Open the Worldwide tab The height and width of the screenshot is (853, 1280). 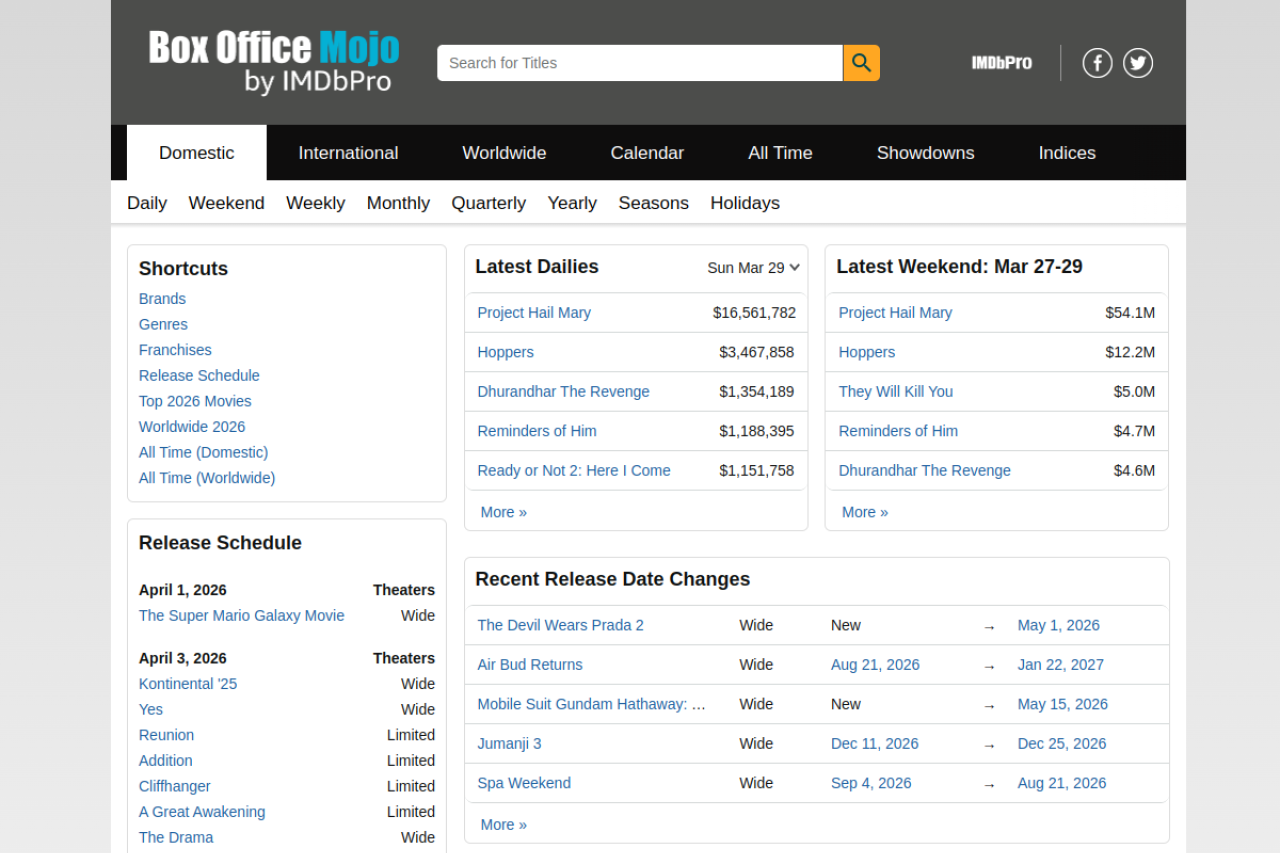tap(504, 153)
